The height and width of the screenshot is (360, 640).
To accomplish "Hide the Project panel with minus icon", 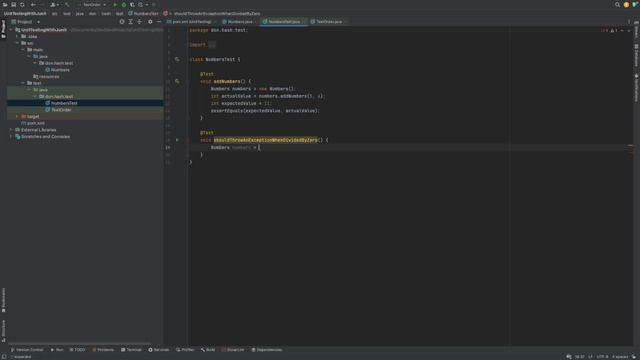I will pyautogui.click(x=159, y=22).
